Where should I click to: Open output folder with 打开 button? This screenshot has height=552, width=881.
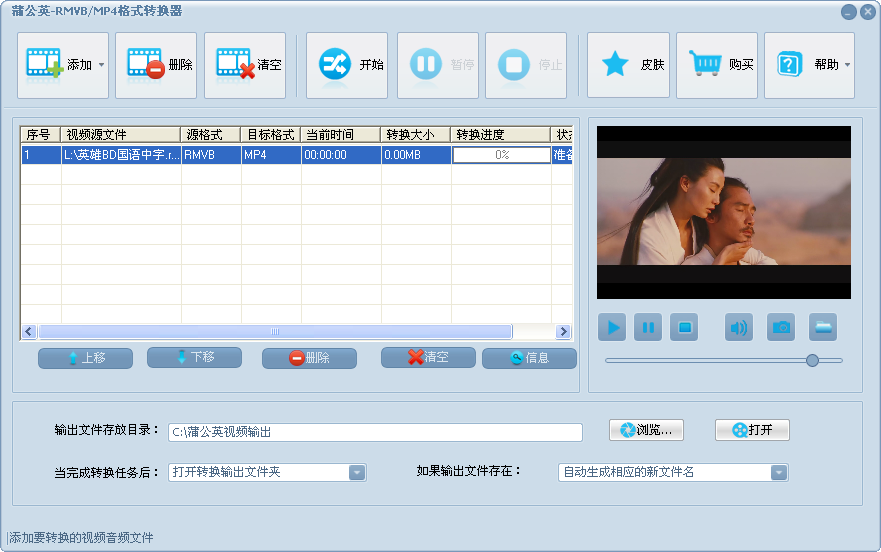pyautogui.click(x=752, y=430)
